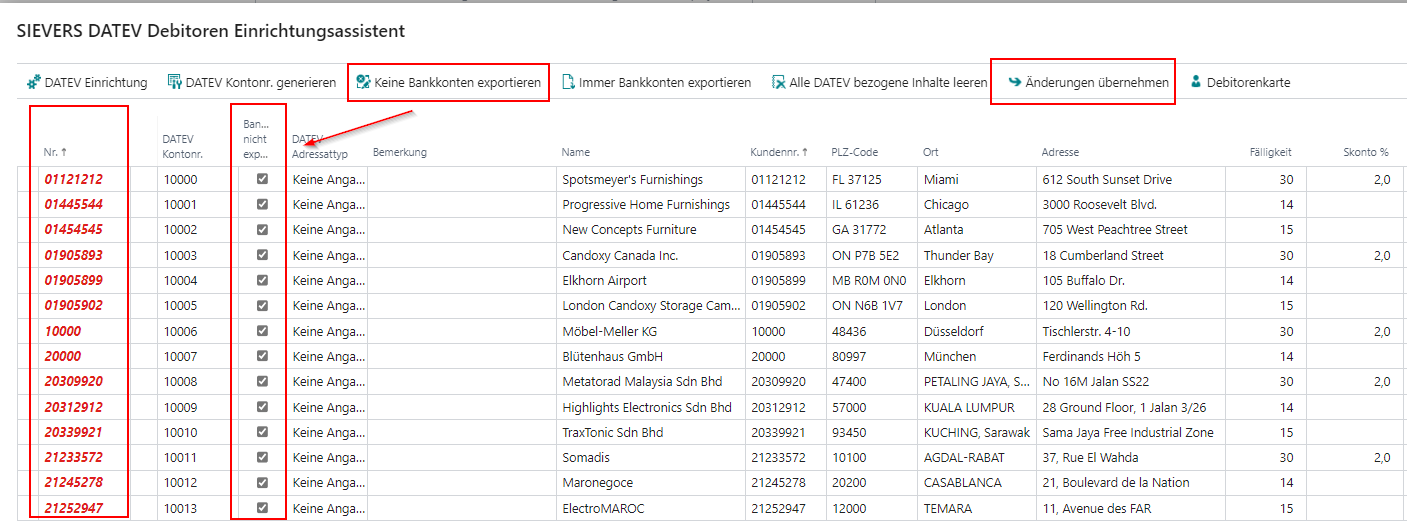Uncheck the checkbox in Möbel-Meller KG row
The image size is (1407, 521).
[x=262, y=331]
